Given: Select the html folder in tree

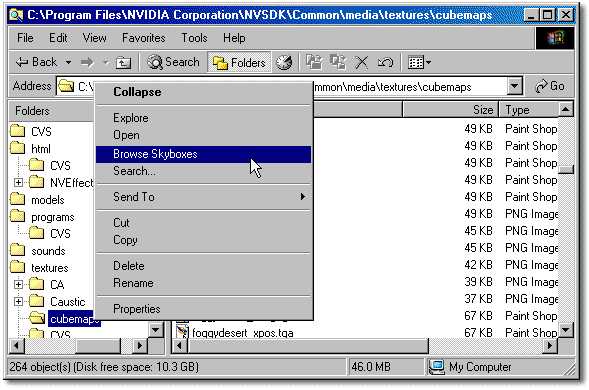Looking at the screenshot, I should tap(41, 149).
